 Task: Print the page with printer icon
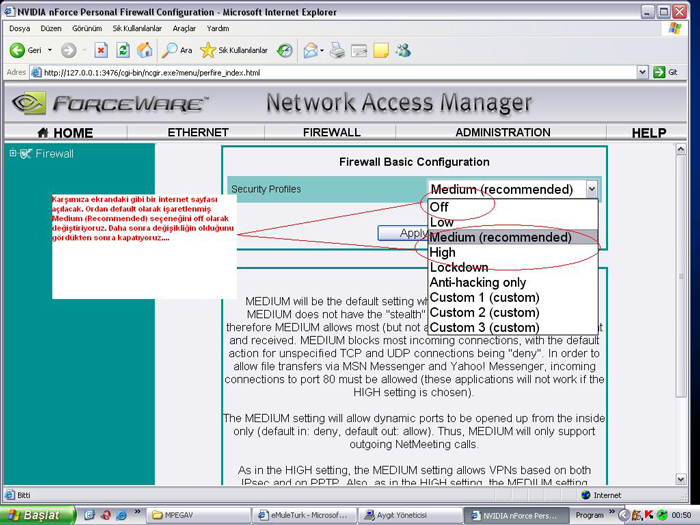[x=337, y=50]
